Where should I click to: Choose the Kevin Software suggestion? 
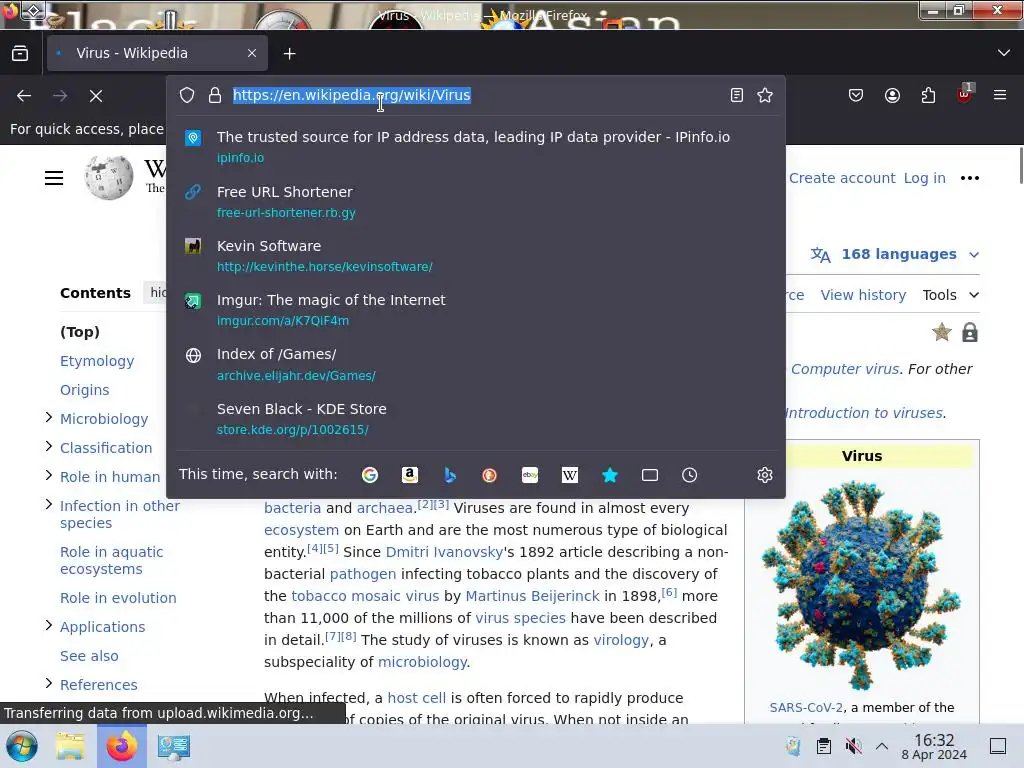(475, 256)
